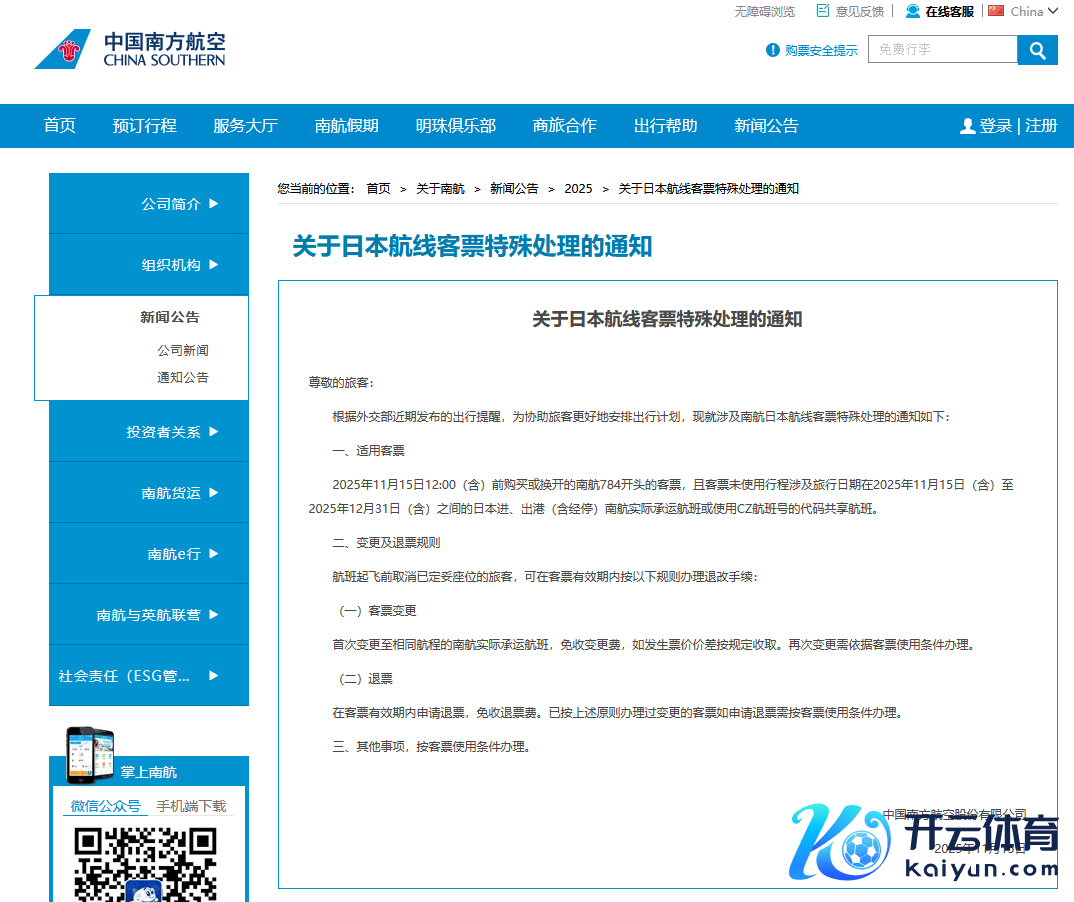Click the 通知公告 sidebar link

click(x=182, y=378)
